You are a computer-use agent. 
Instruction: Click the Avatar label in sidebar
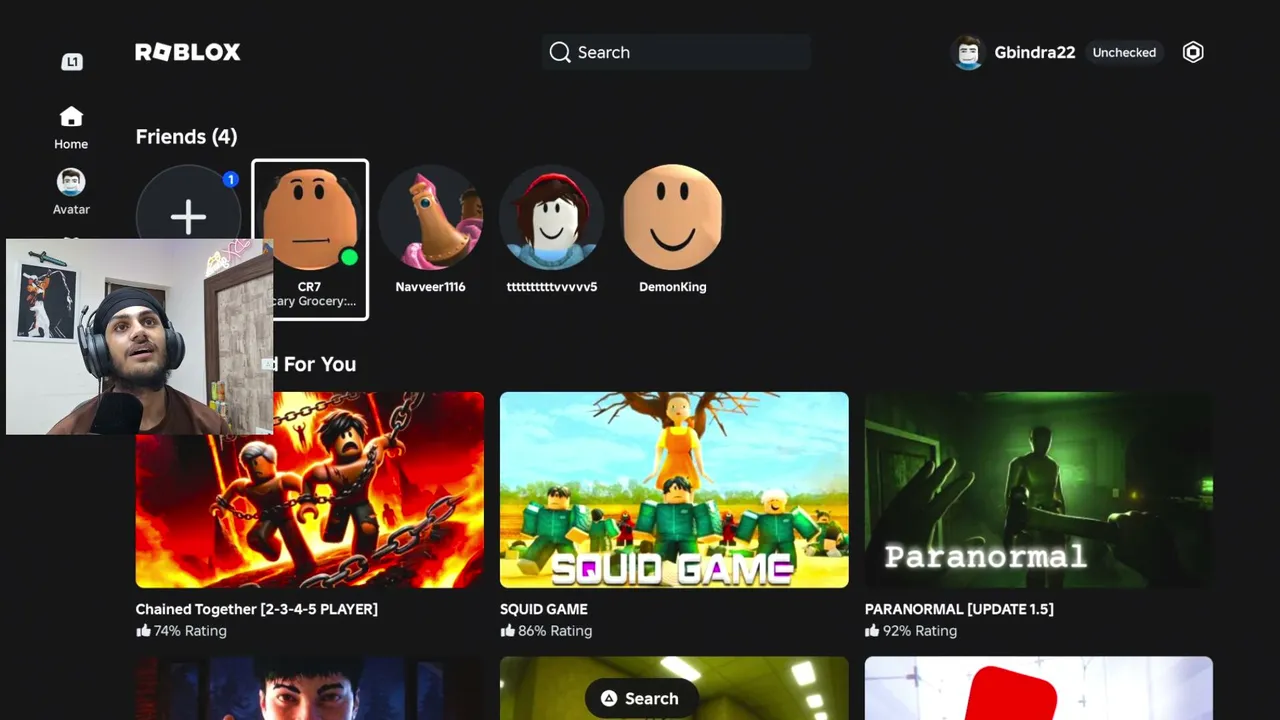pos(71,209)
